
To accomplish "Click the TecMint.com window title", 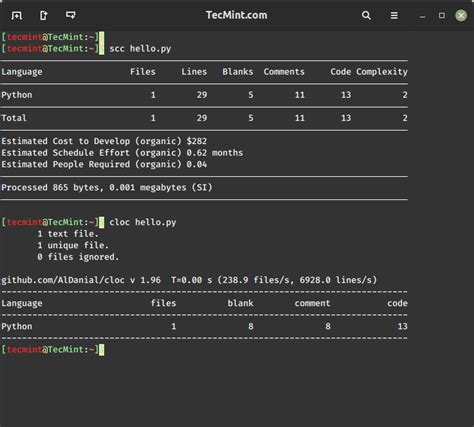I will (x=236, y=15).
